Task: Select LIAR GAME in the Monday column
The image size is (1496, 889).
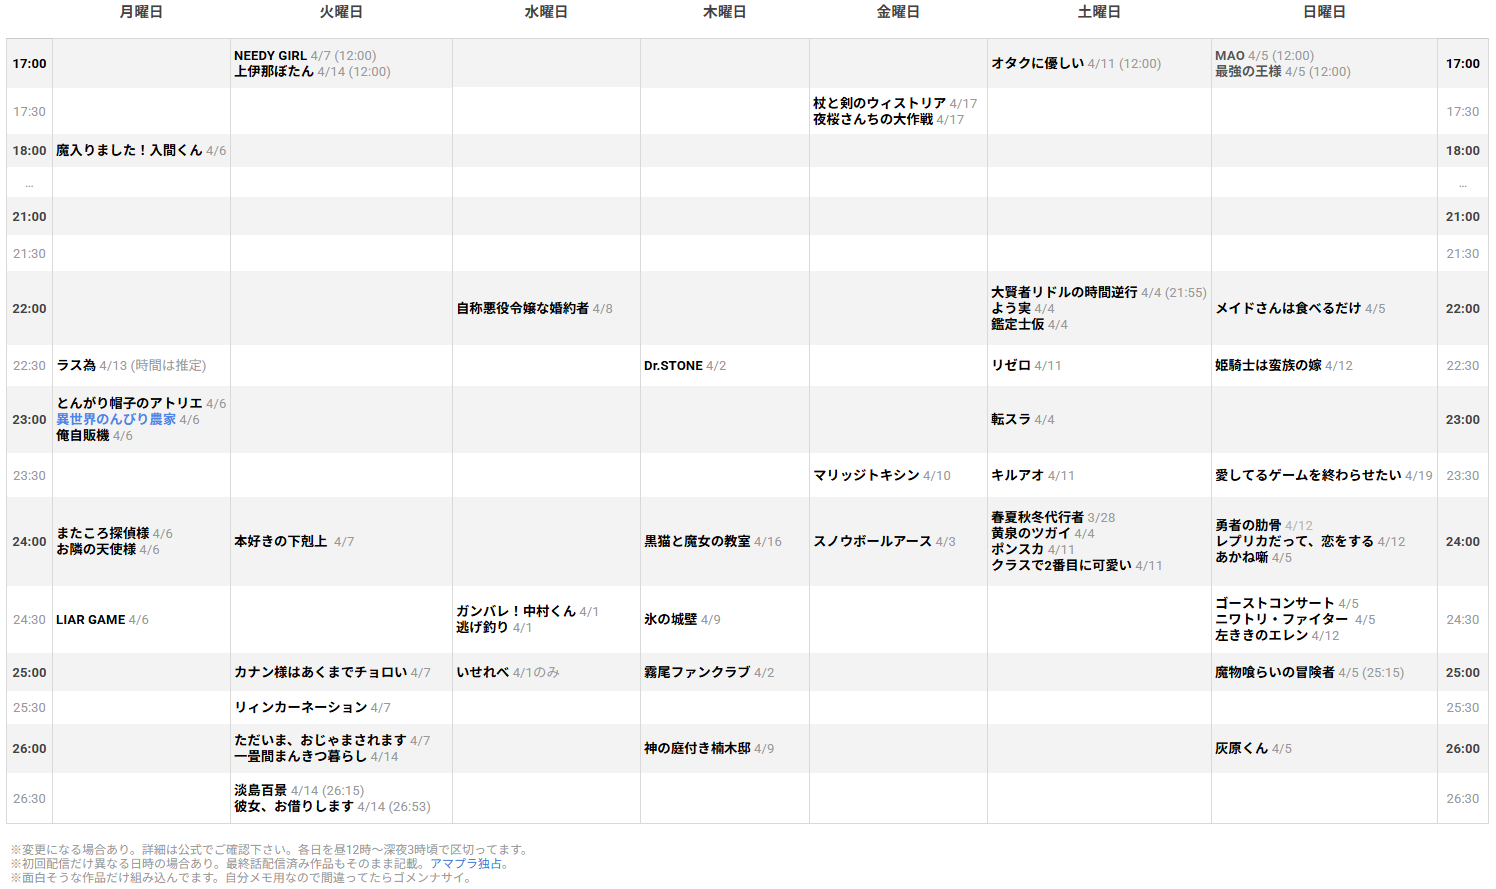Action: [90, 620]
